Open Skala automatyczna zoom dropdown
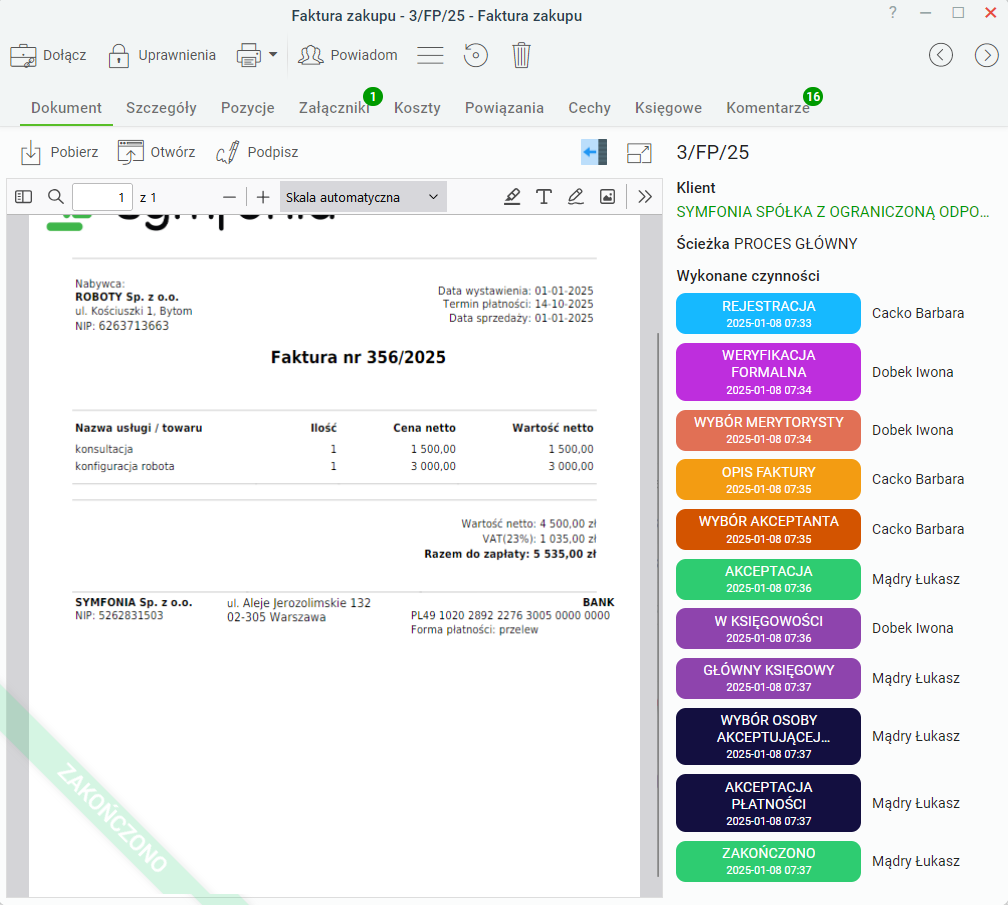This screenshot has width=1008, height=905. tap(363, 197)
